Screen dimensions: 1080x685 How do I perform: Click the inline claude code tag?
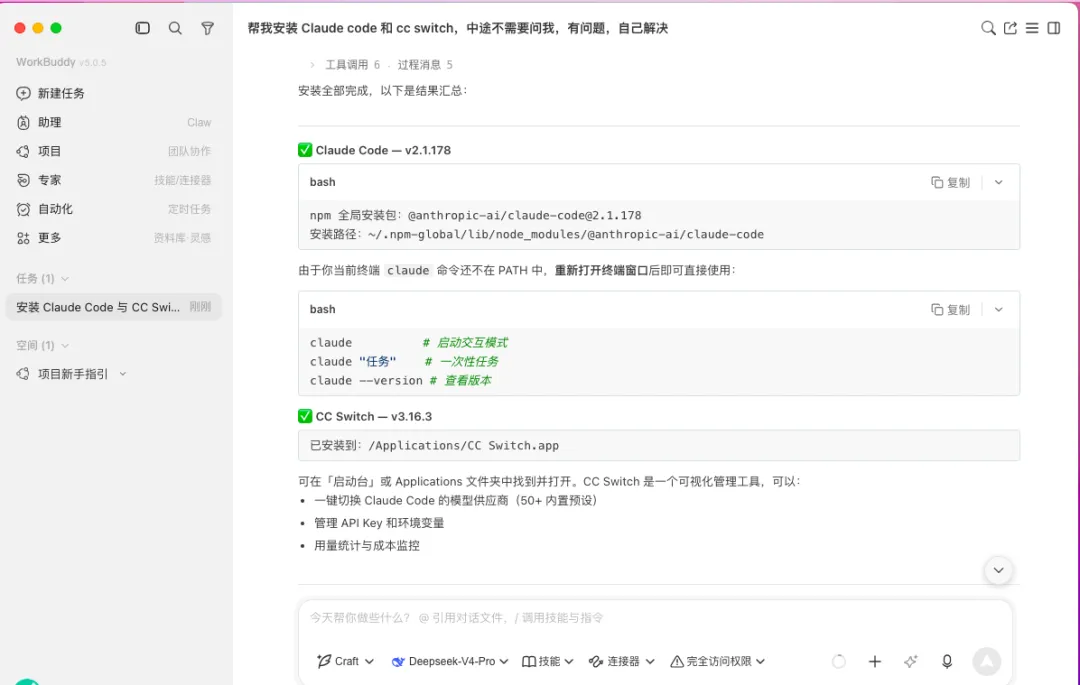(x=408, y=271)
